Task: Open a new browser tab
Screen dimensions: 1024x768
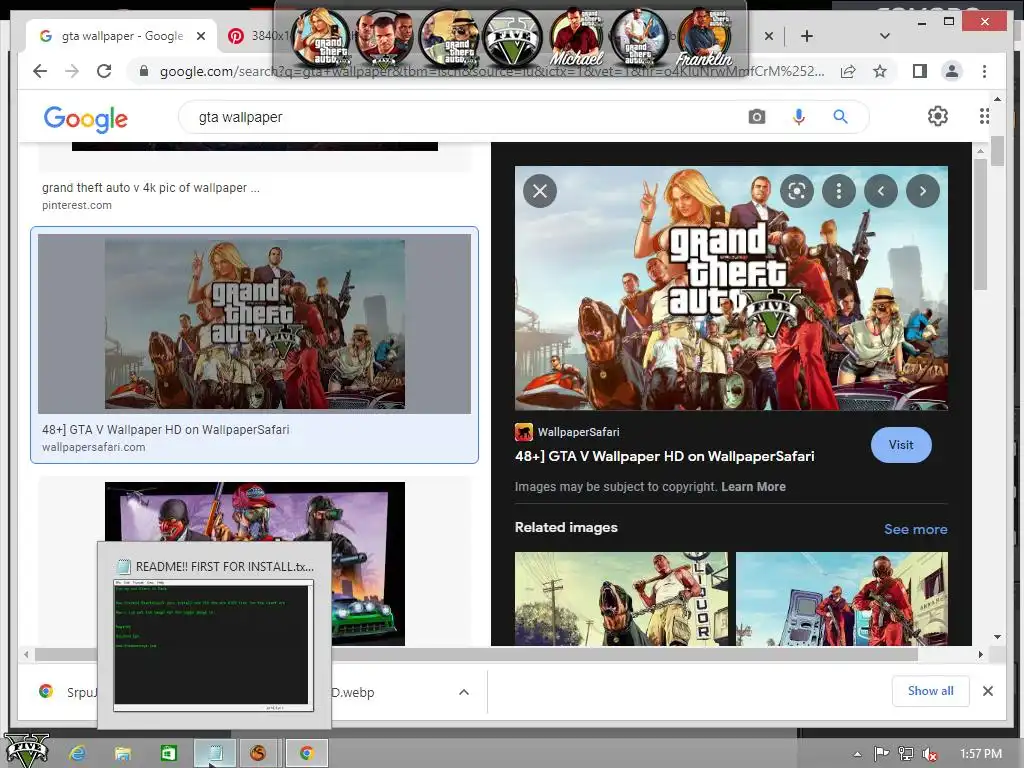Action: click(807, 36)
